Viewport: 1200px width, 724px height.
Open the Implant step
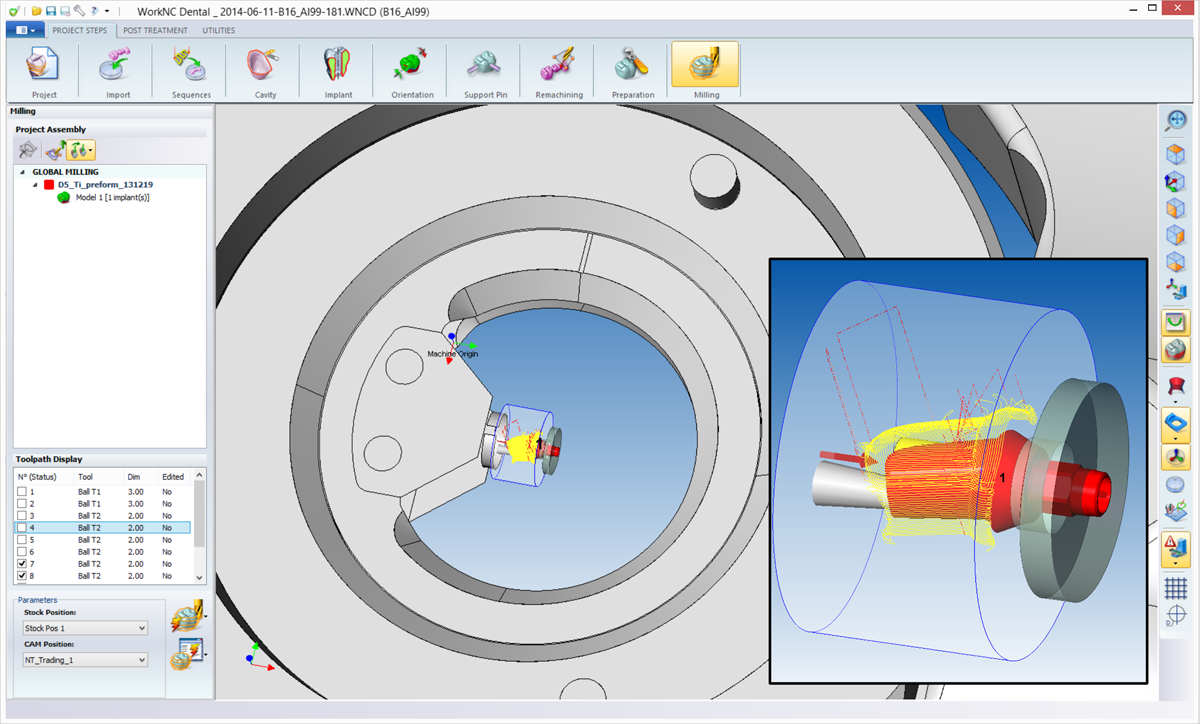(x=339, y=72)
